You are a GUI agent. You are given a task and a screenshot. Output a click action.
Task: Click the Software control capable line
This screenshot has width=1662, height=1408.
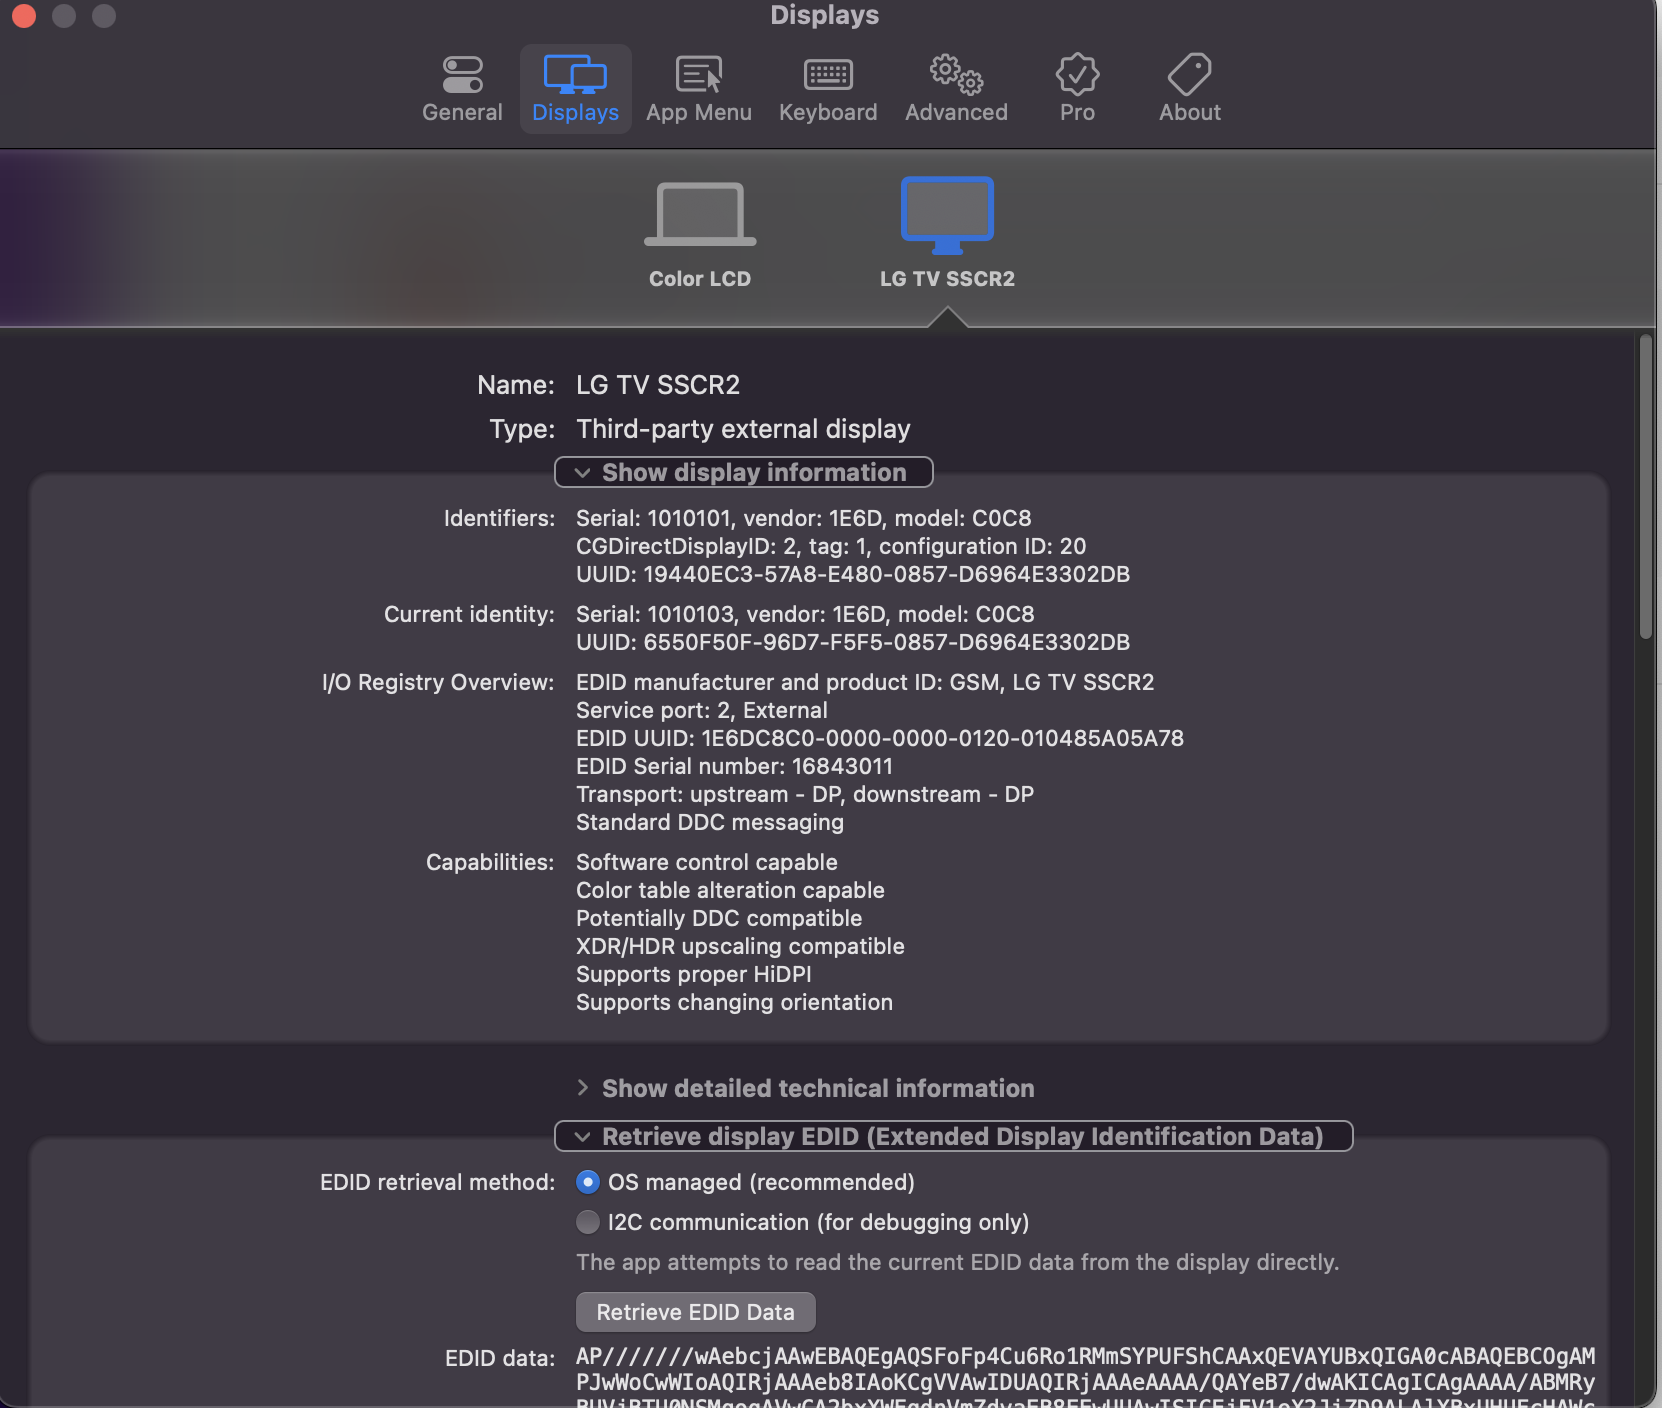tap(707, 862)
